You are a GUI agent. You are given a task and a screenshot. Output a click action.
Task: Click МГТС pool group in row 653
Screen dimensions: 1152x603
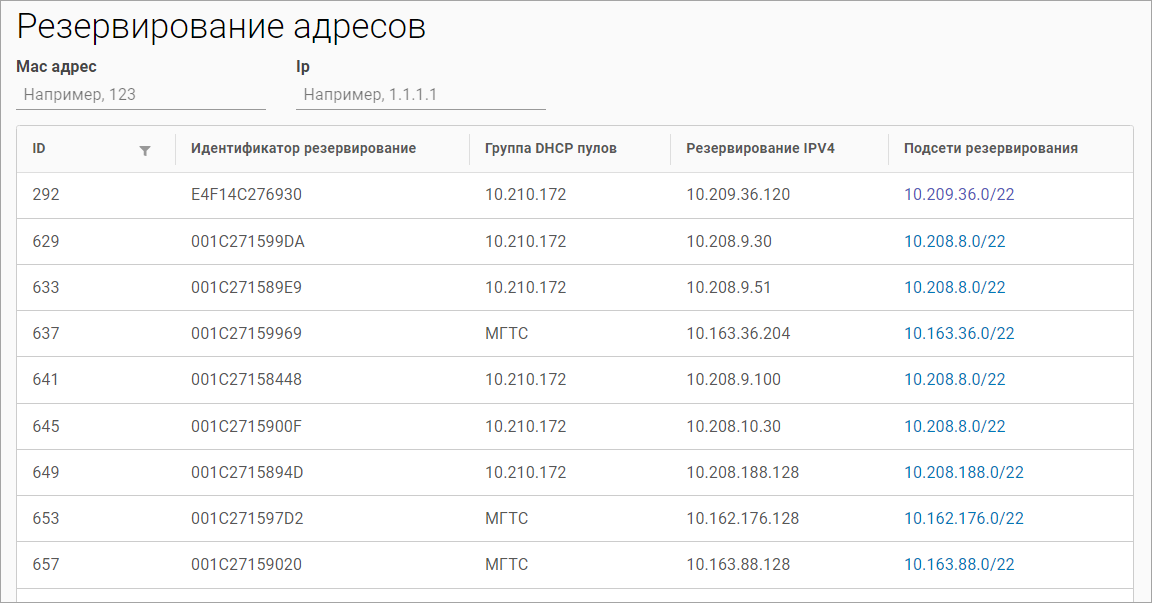(506, 519)
